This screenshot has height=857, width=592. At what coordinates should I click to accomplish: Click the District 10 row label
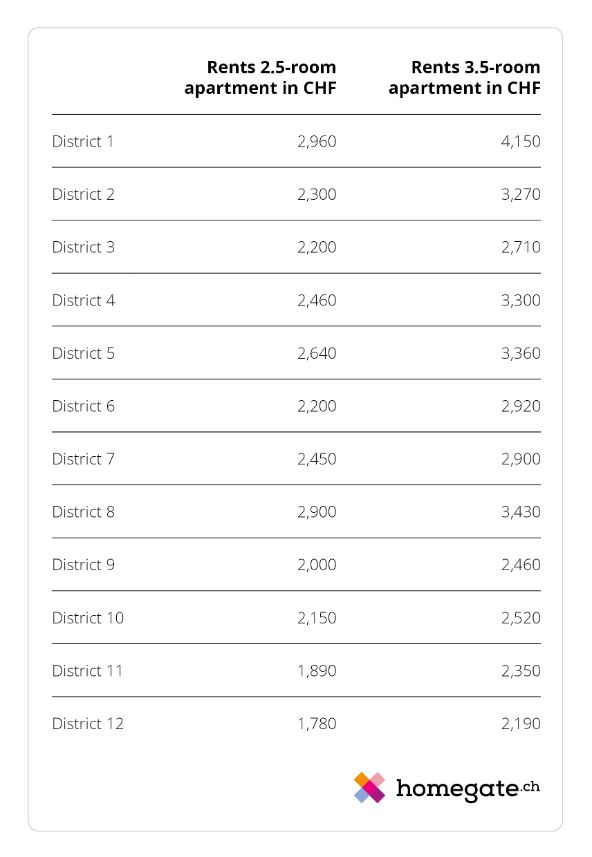pos(87,618)
